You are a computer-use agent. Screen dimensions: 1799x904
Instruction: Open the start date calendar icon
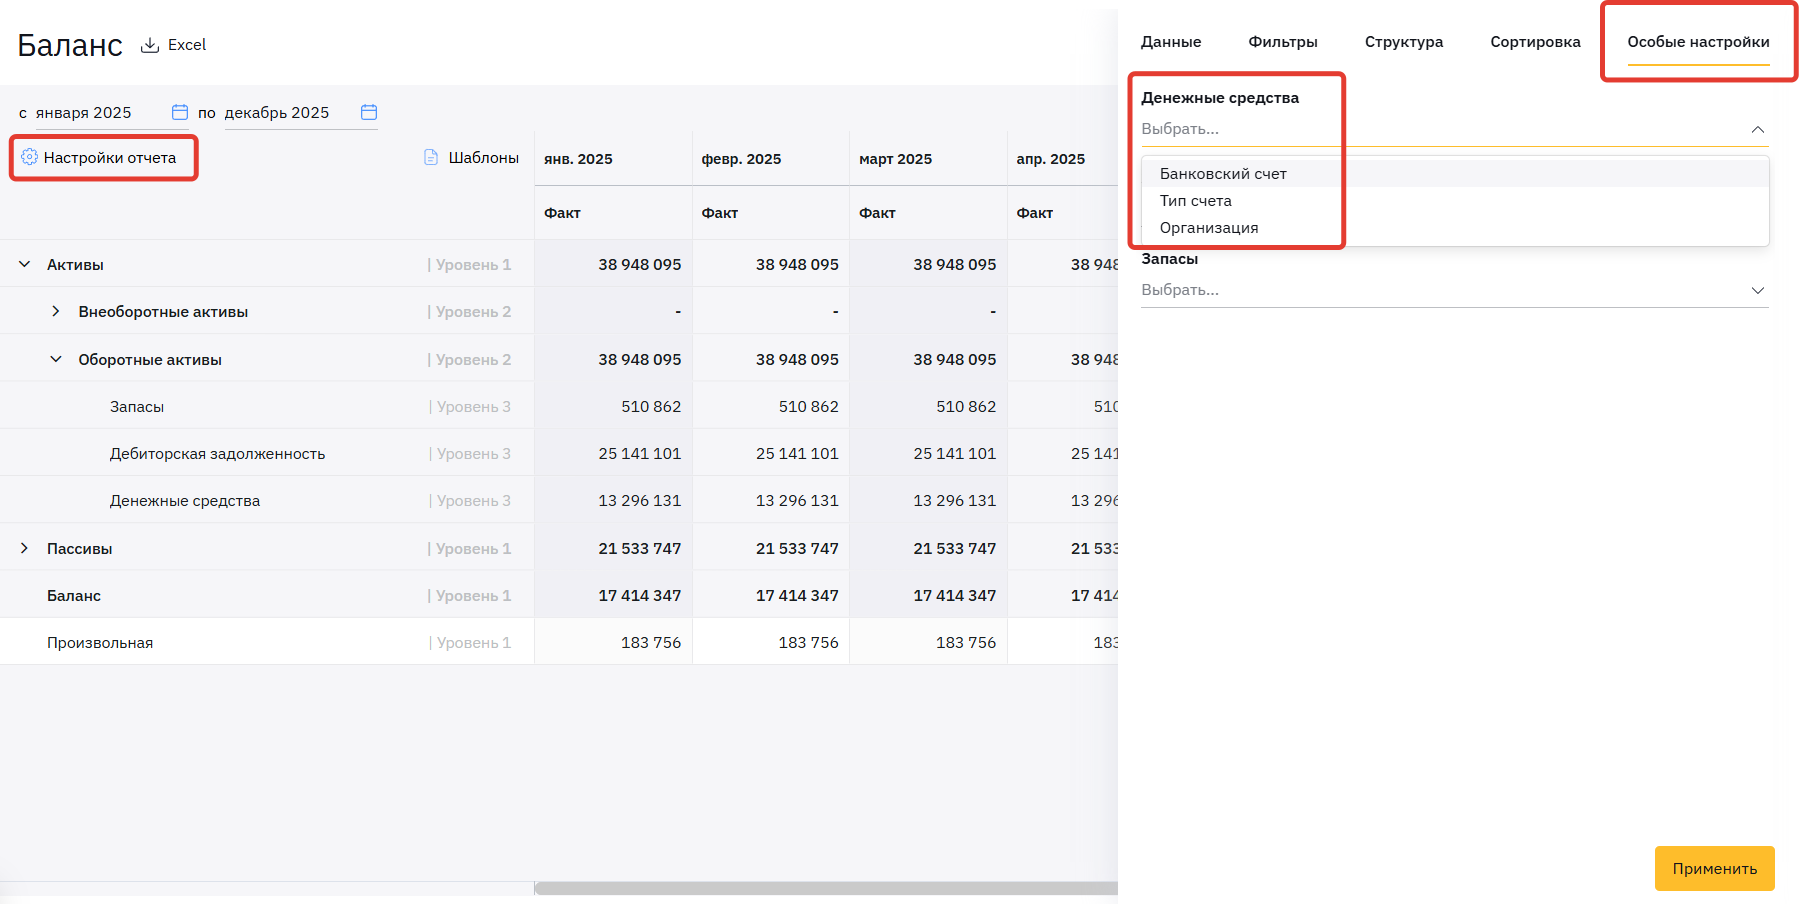[180, 112]
